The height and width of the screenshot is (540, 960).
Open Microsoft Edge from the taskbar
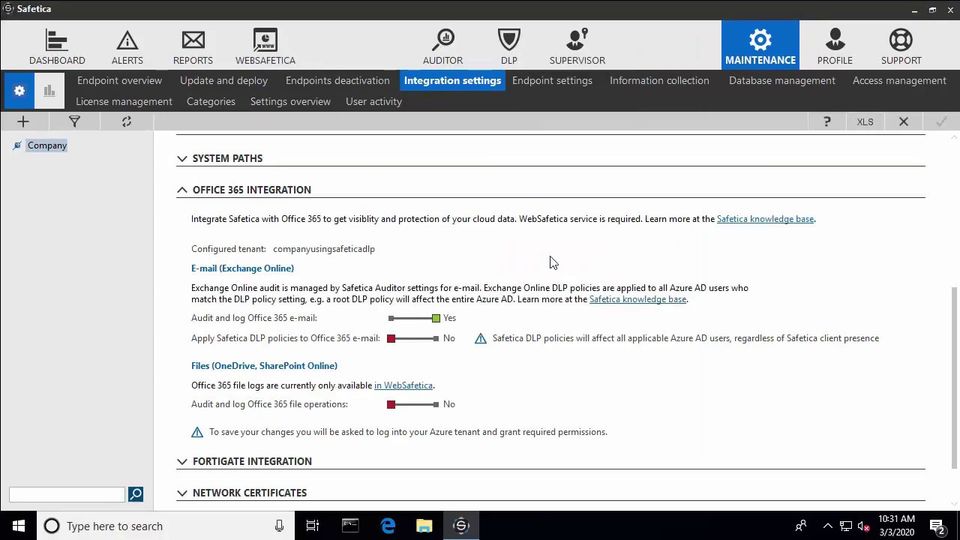pos(388,525)
